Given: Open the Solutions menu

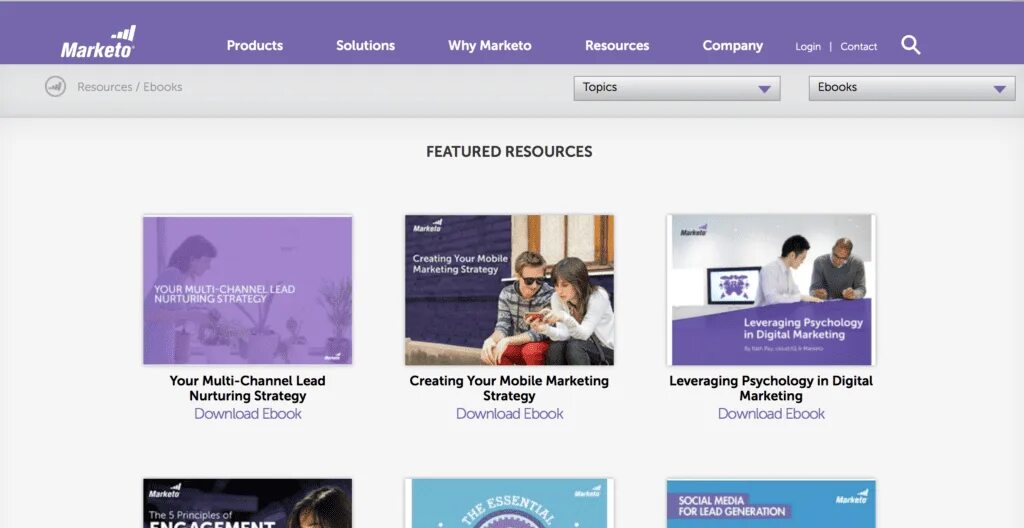Looking at the screenshot, I should tap(365, 46).
